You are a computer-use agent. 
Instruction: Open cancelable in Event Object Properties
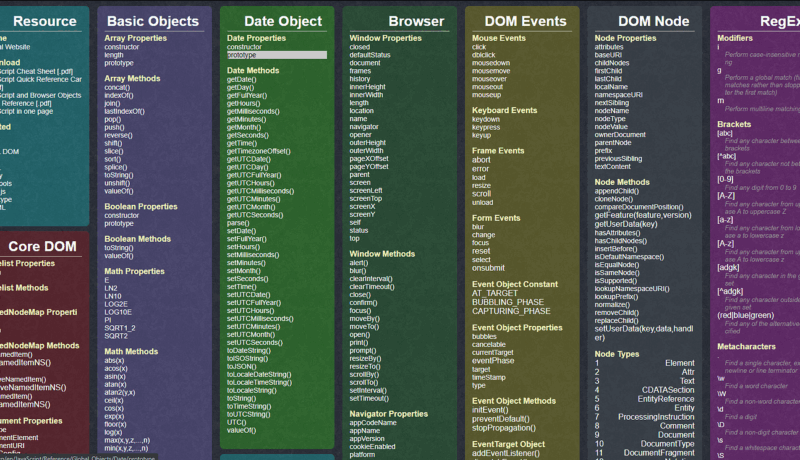point(489,345)
